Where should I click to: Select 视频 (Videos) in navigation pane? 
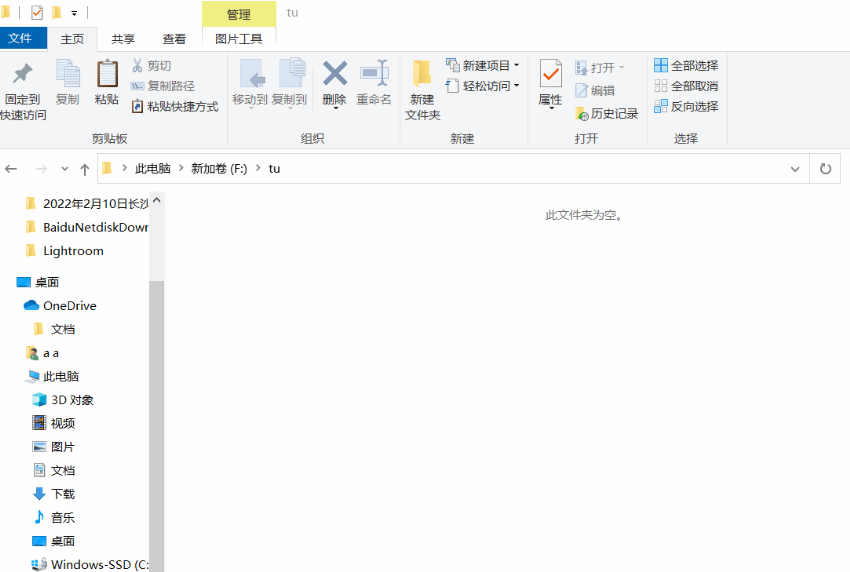point(54,423)
